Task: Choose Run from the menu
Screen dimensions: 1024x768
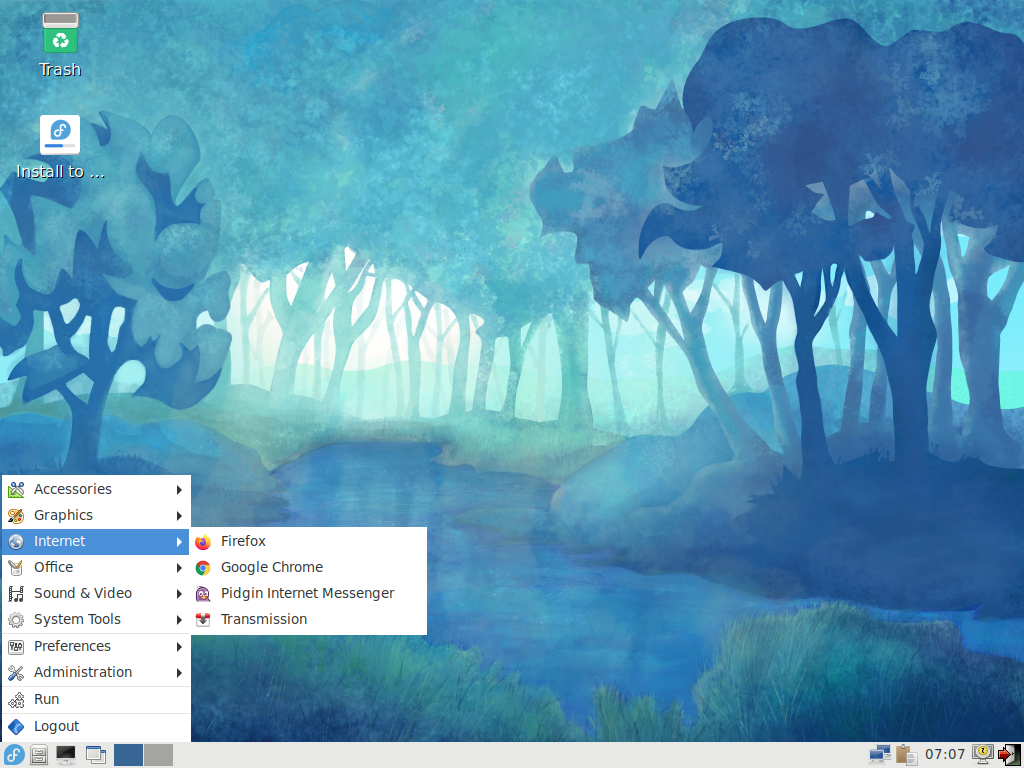Action: 96,699
